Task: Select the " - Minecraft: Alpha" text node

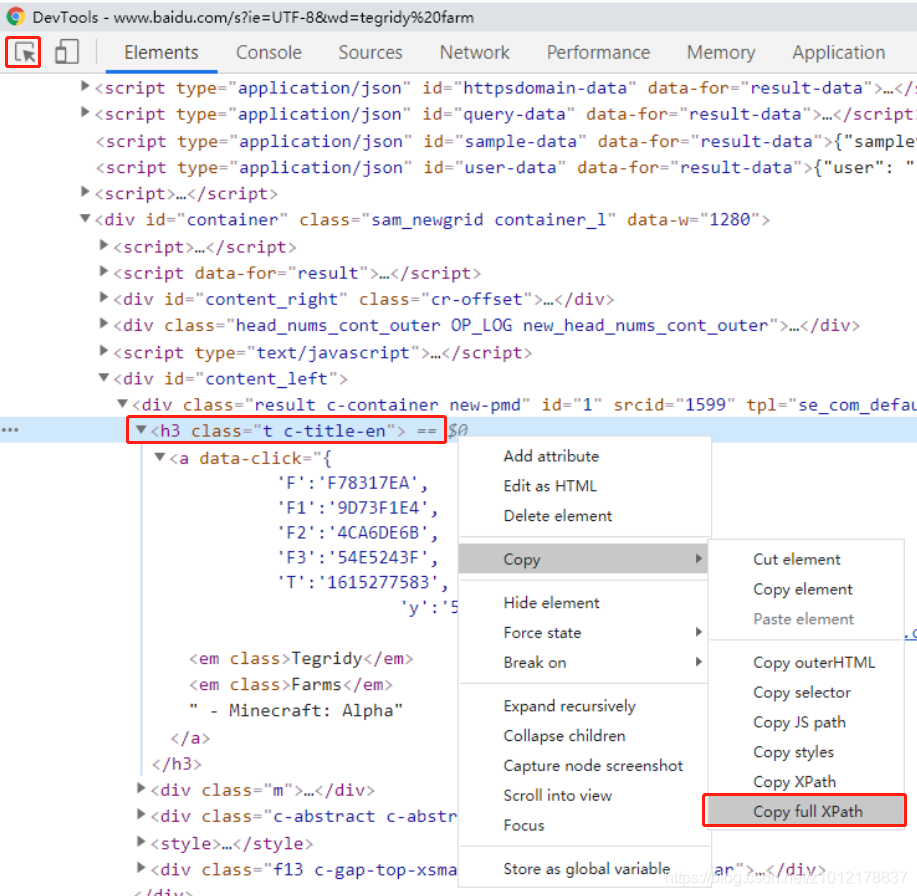Action: (296, 711)
